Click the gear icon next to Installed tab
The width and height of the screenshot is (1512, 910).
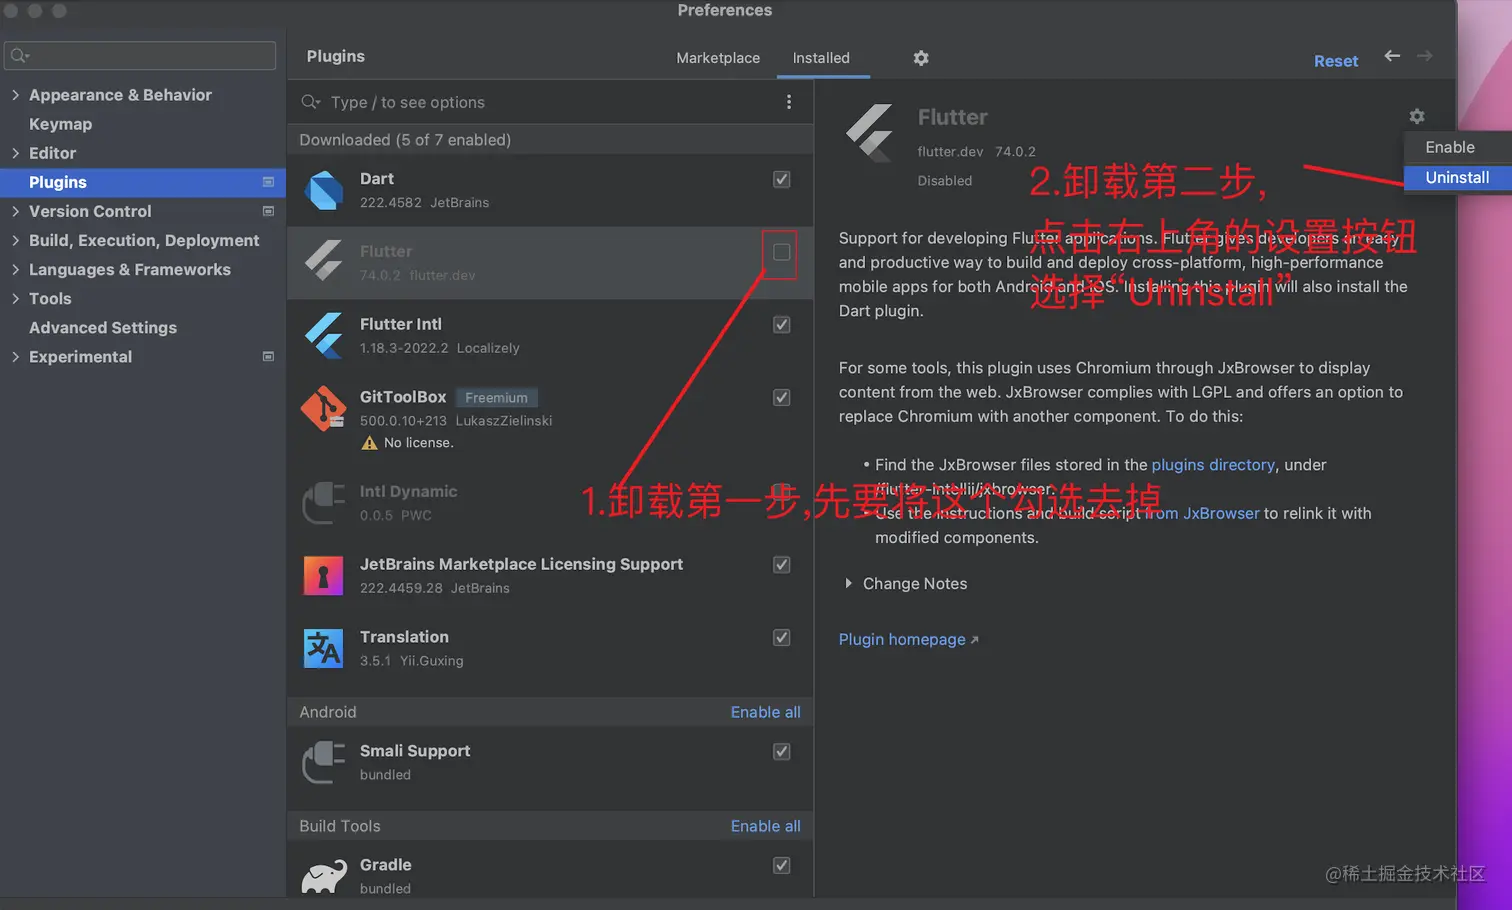[920, 58]
